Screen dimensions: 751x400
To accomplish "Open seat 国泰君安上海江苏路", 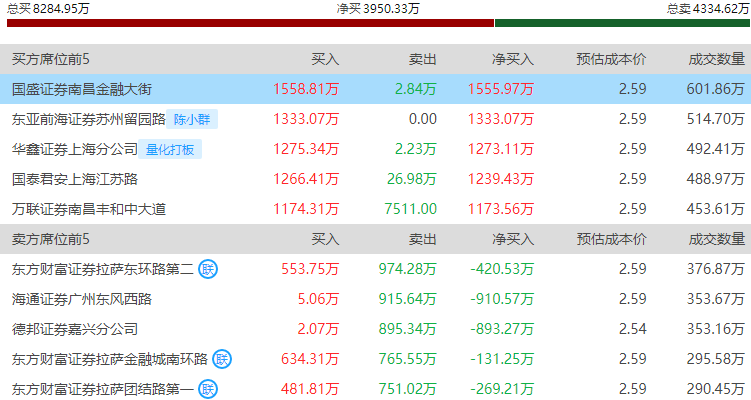I will (75, 179).
